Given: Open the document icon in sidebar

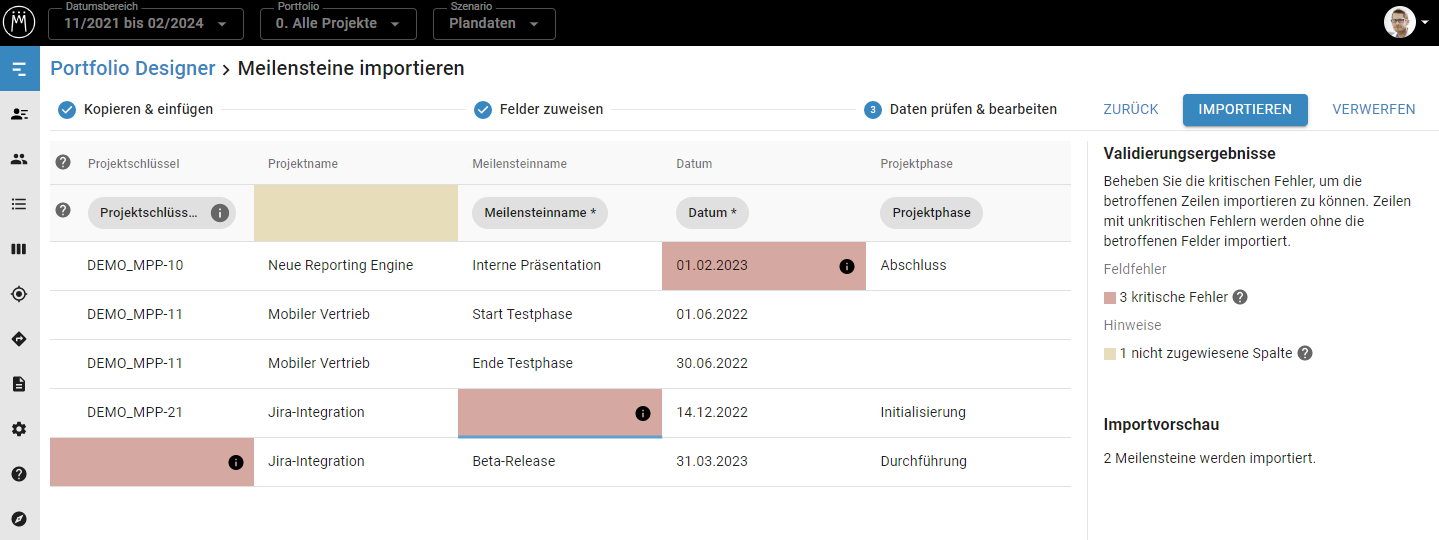Looking at the screenshot, I should click(x=19, y=384).
